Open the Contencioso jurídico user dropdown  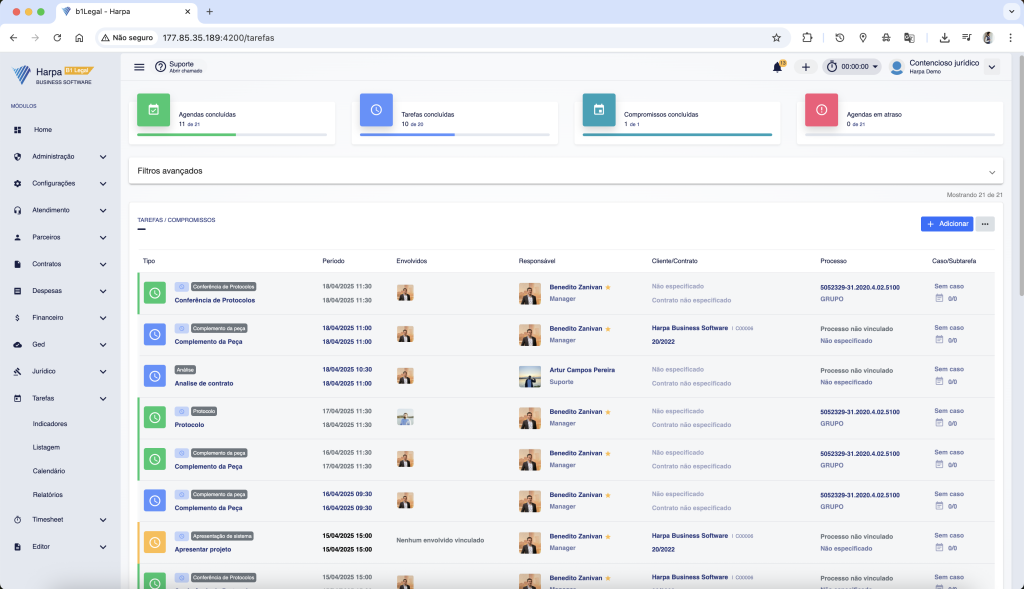(x=992, y=67)
